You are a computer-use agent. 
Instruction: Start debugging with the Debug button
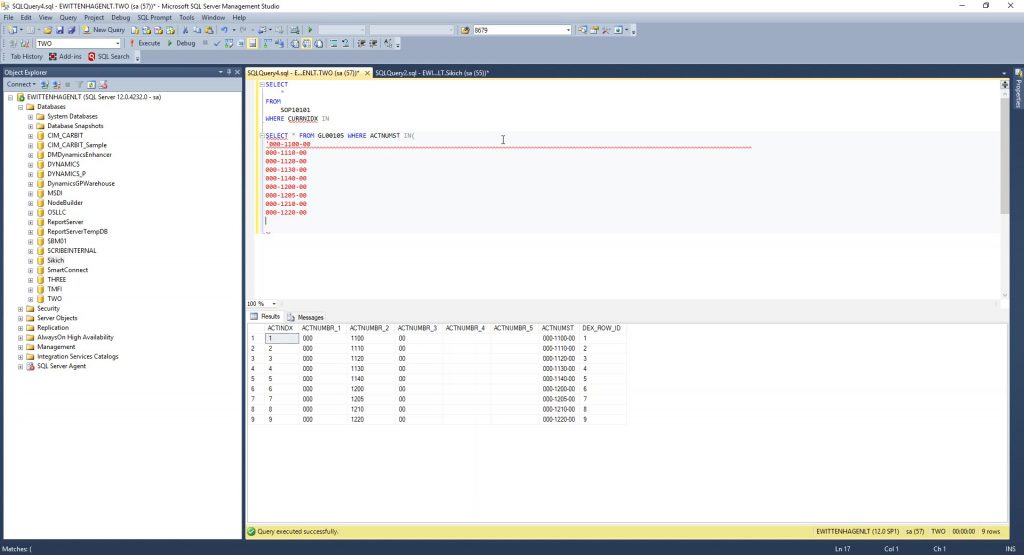(x=182, y=43)
